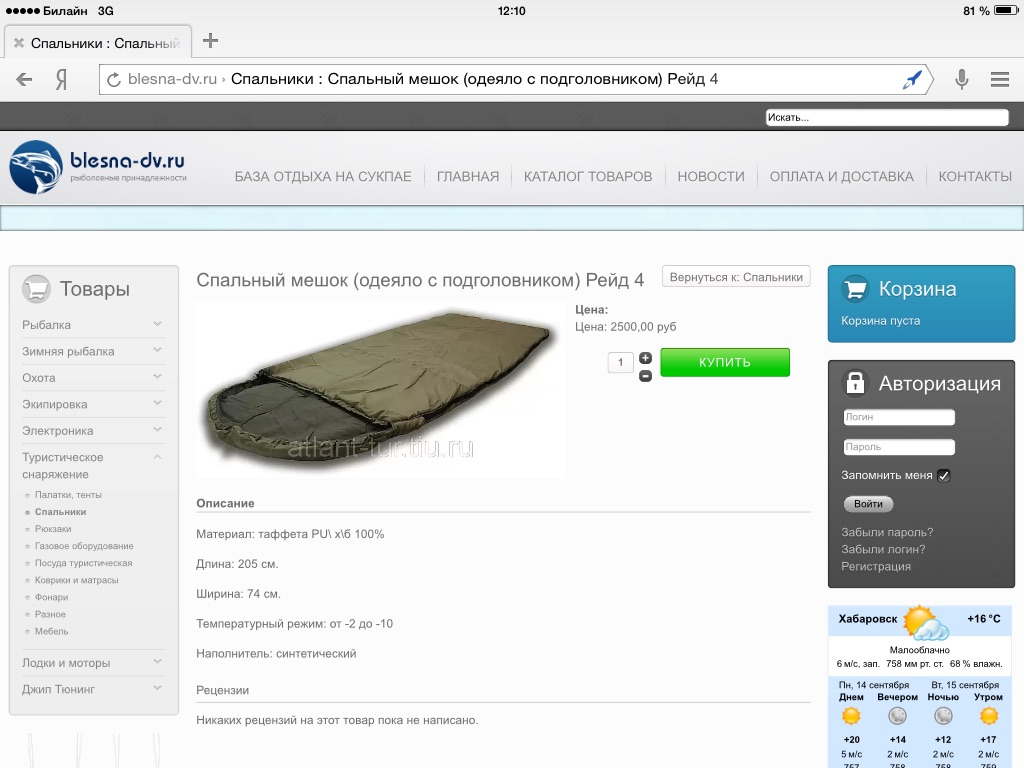Click the blesna-dv.ru fish logo
Viewport: 1024px width, 768px height.
point(36,167)
